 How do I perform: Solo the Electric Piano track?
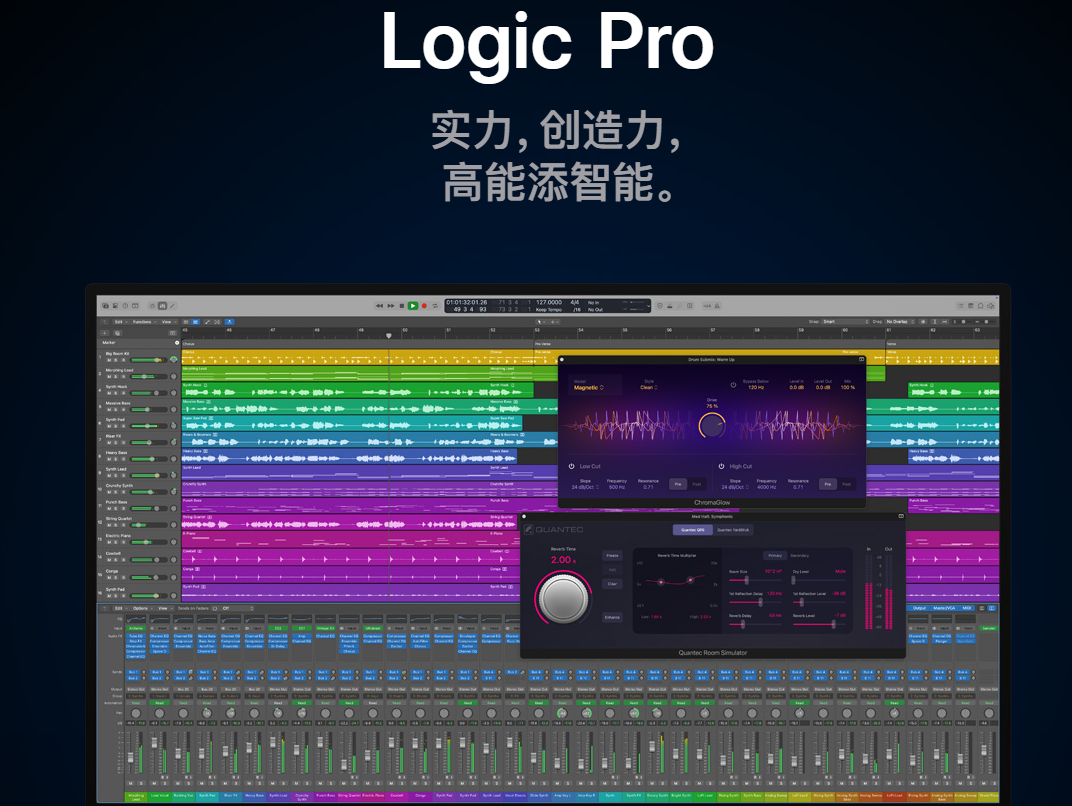coord(116,541)
